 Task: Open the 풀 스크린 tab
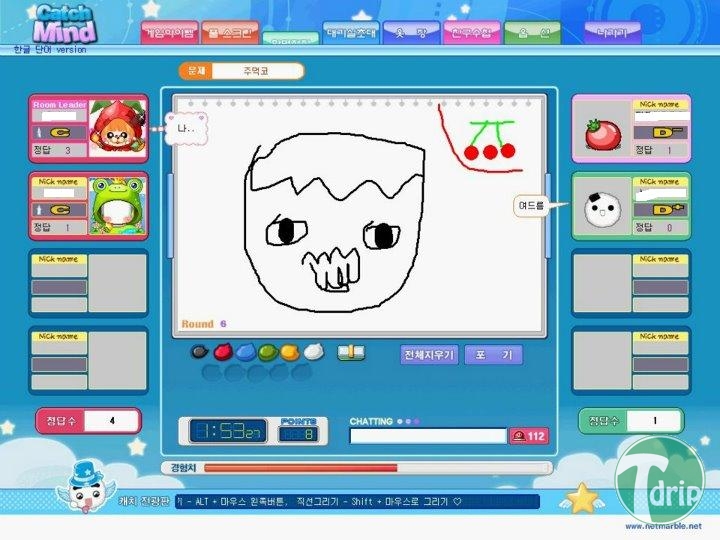[230, 33]
